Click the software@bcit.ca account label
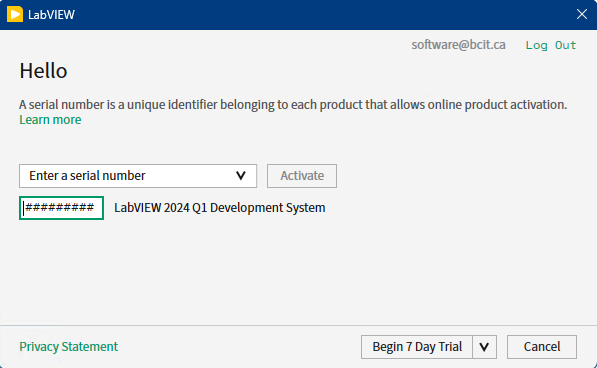 tap(458, 45)
